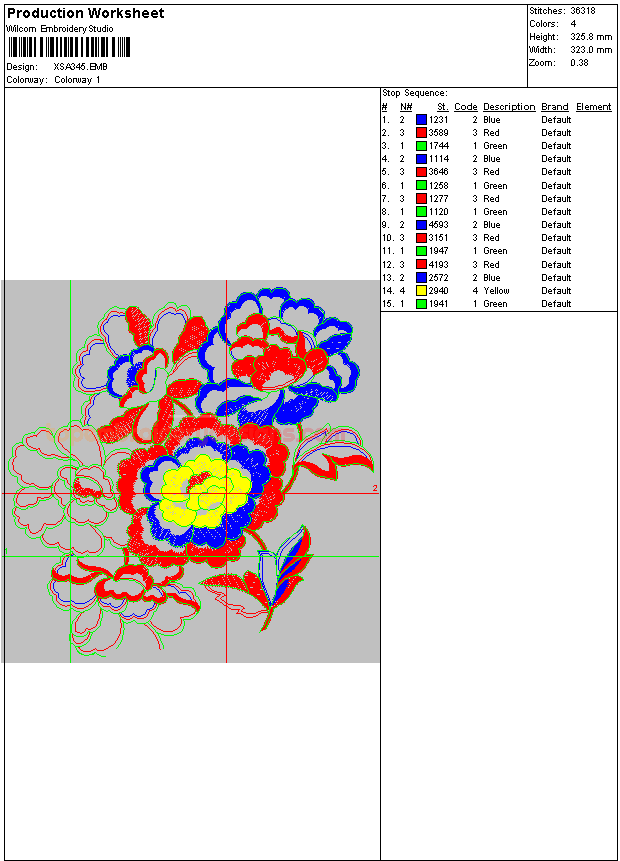620x861 pixels.
Task: Click stitch count '1120' in row 8
Action: [x=438, y=212]
